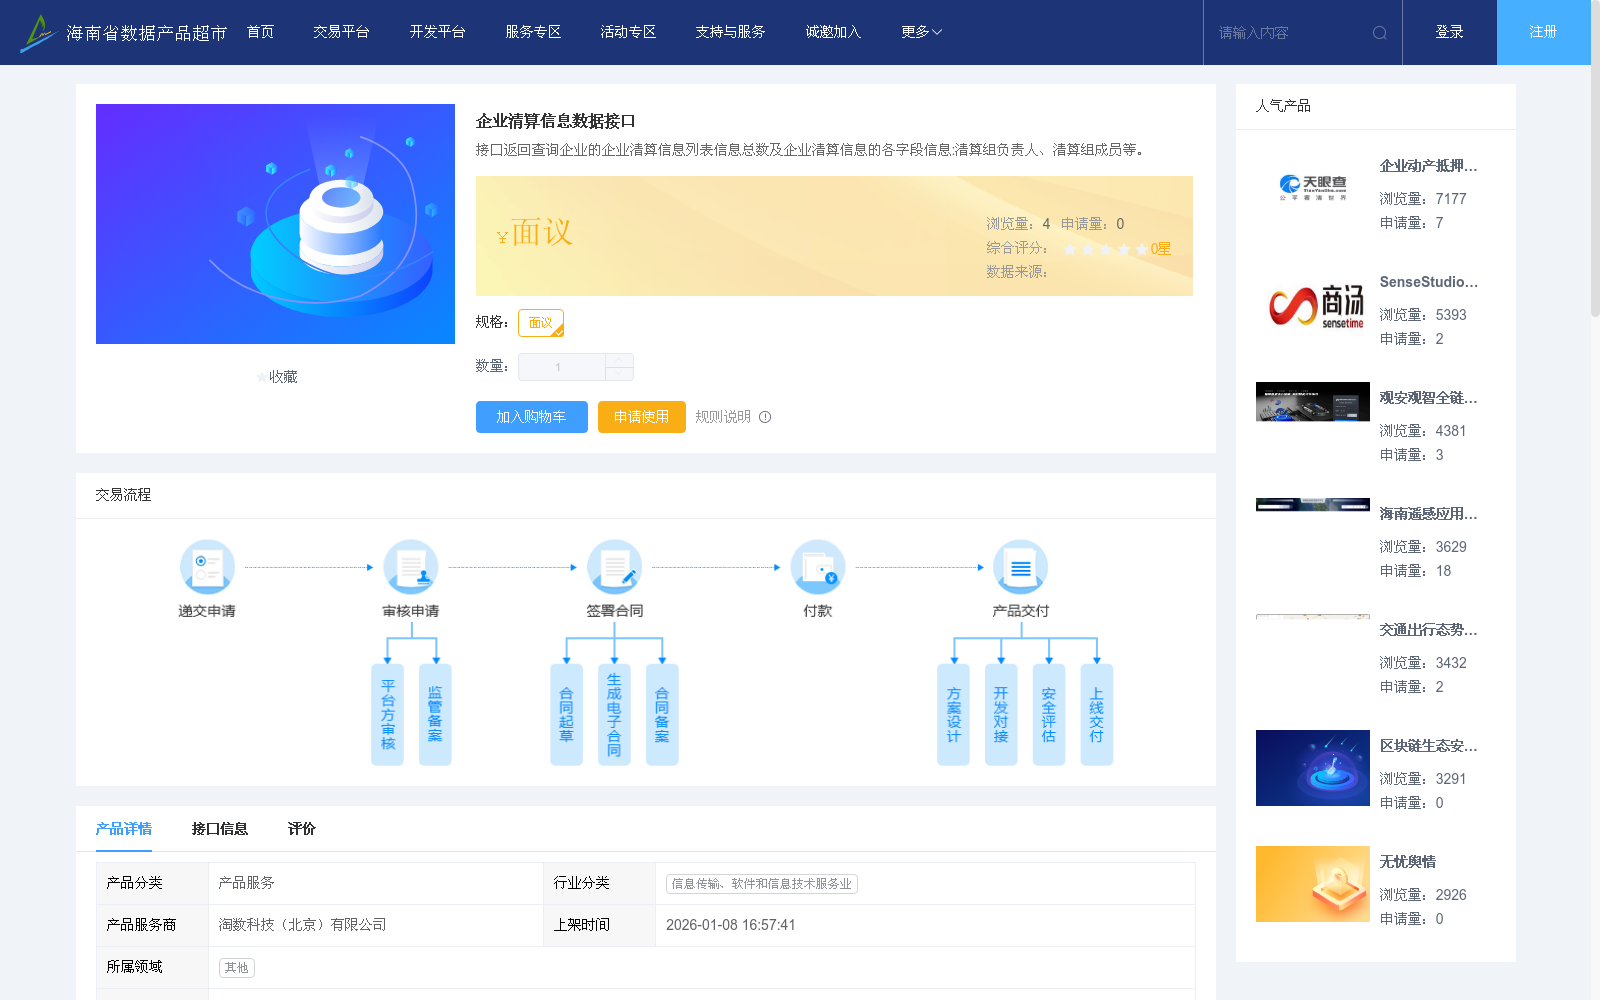Viewport: 1600px width, 1000px height.
Task: Click the 信息传输、软件和信息技术服务业 tag
Action: click(x=762, y=884)
